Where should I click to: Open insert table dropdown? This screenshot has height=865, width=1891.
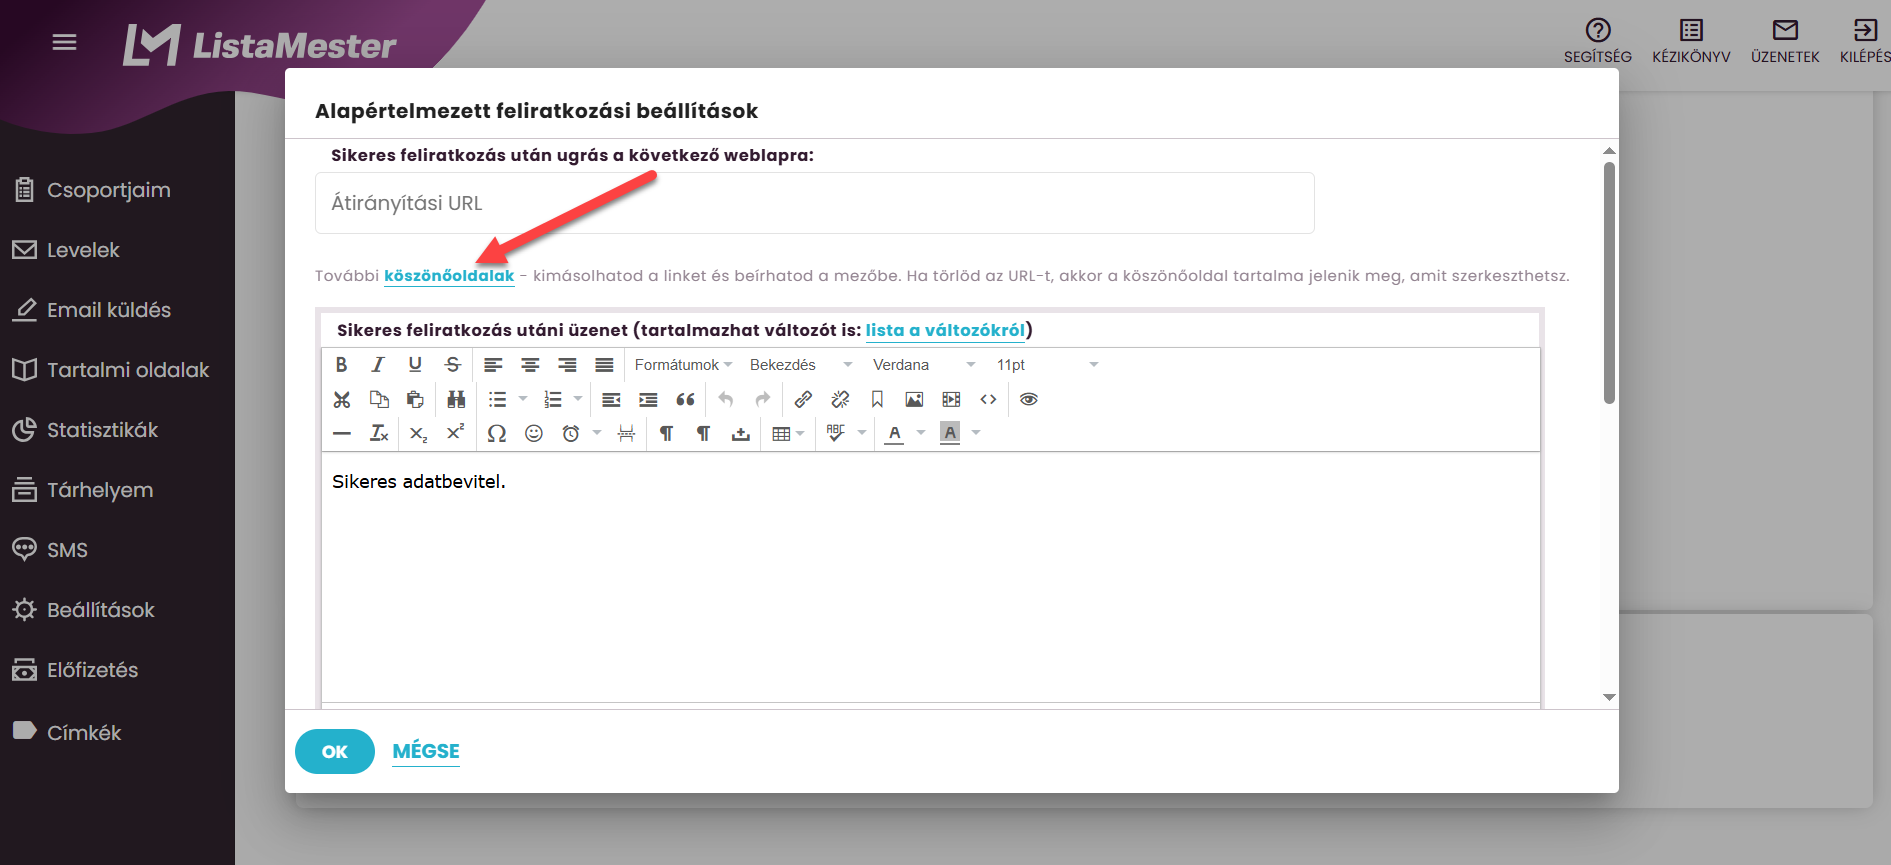point(788,433)
